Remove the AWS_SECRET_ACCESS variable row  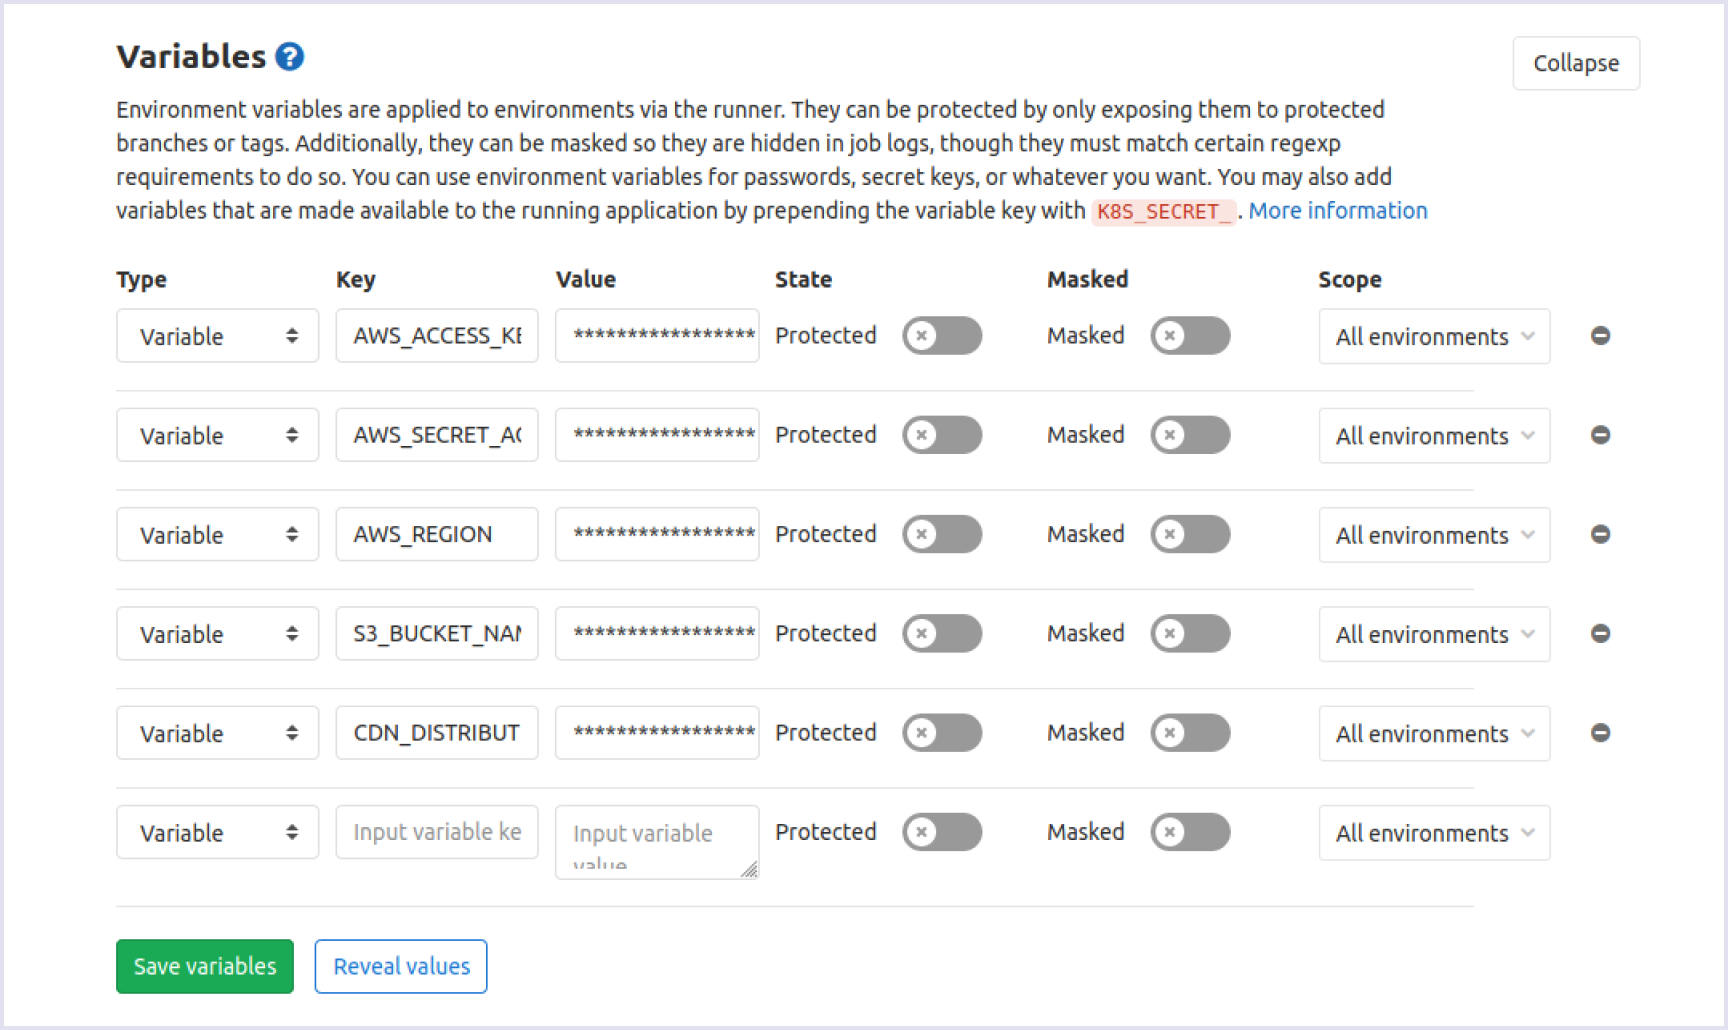coord(1600,435)
